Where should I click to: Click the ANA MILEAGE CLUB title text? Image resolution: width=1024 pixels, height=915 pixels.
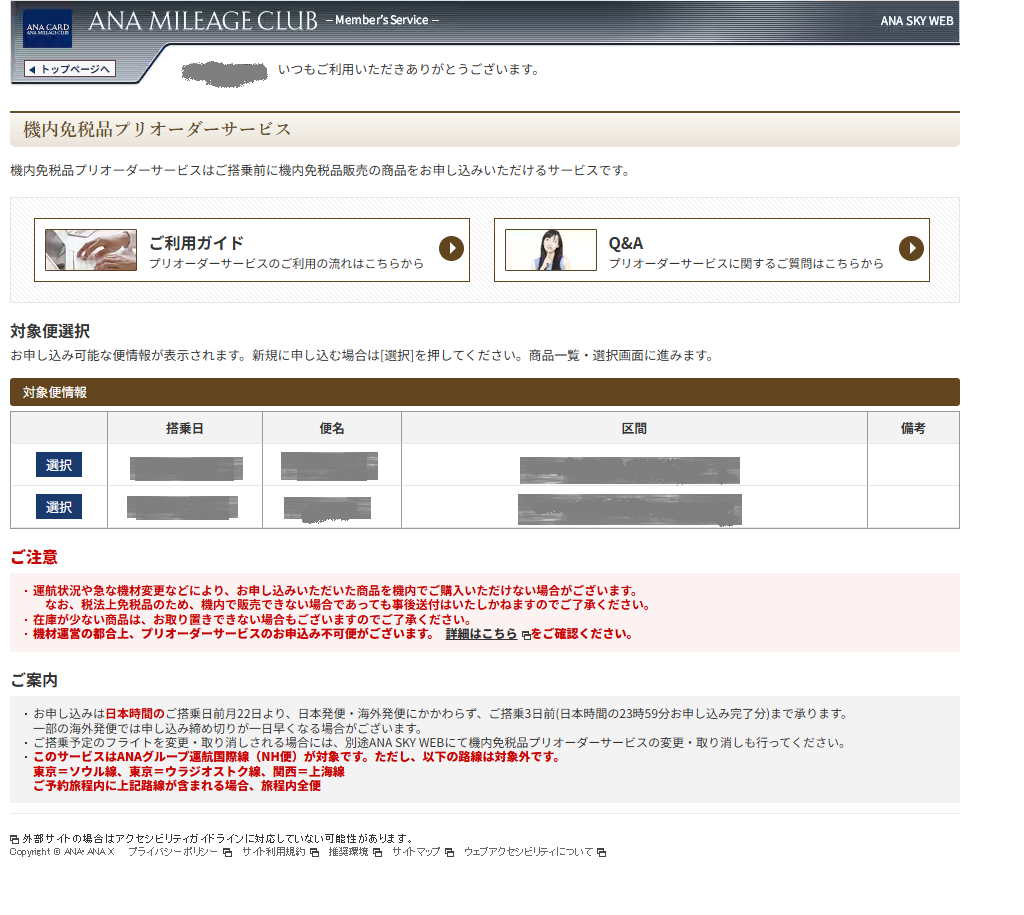point(203,21)
